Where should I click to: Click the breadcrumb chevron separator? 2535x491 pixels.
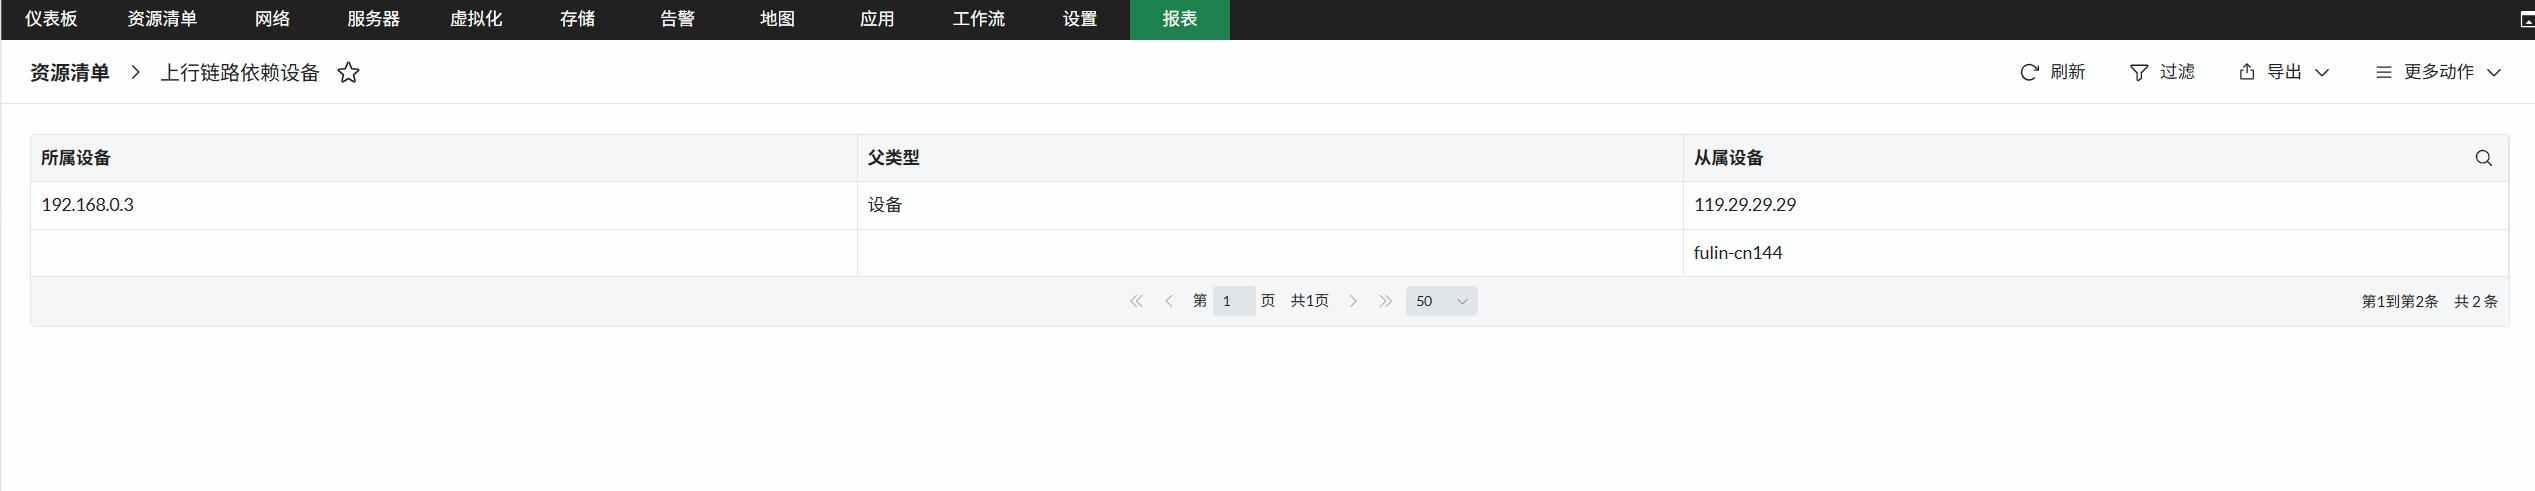[x=135, y=72]
